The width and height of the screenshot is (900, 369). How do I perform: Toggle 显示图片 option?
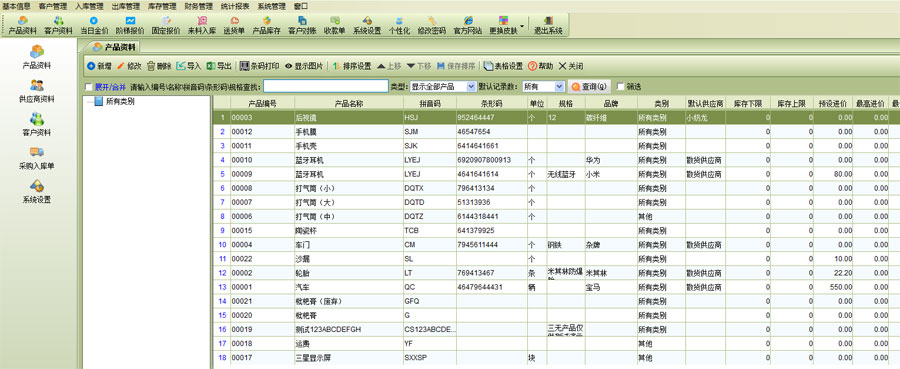304,66
